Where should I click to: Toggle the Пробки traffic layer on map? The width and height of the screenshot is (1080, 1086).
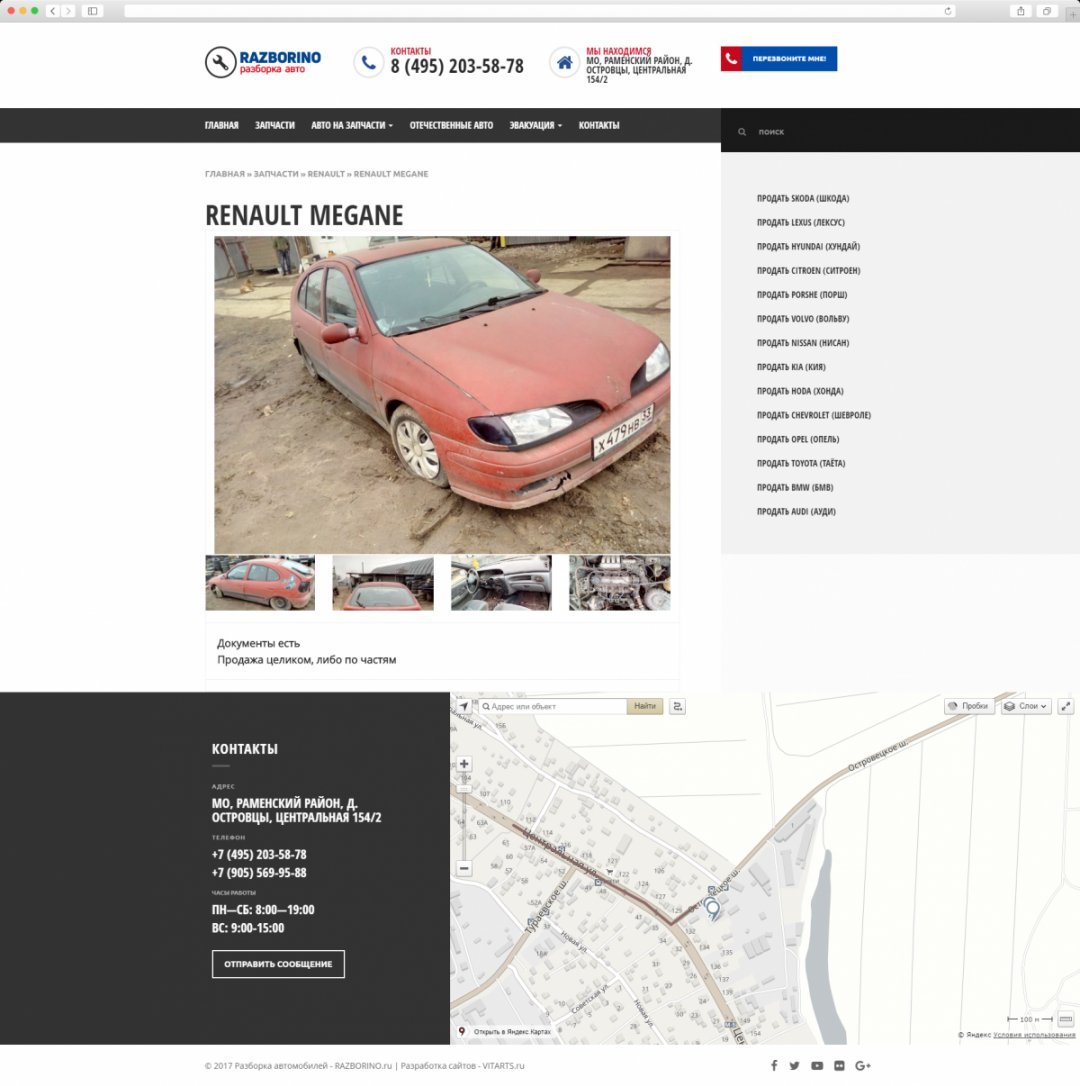point(968,706)
